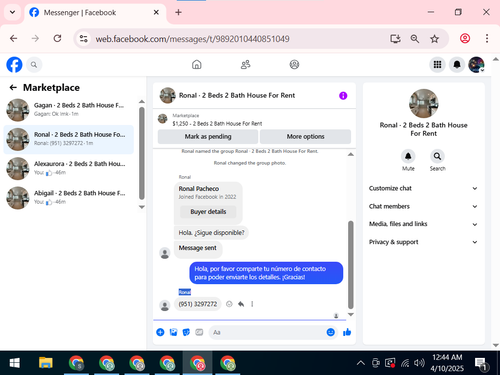Mute this chat with the bell icon
The image size is (500, 375).
pos(408,156)
